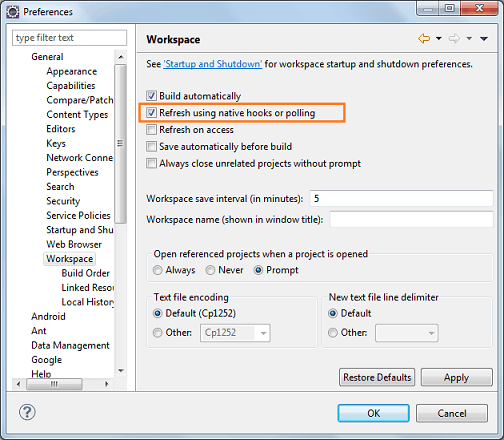Click the help question mark icon
The width and height of the screenshot is (504, 440).
tap(27, 412)
